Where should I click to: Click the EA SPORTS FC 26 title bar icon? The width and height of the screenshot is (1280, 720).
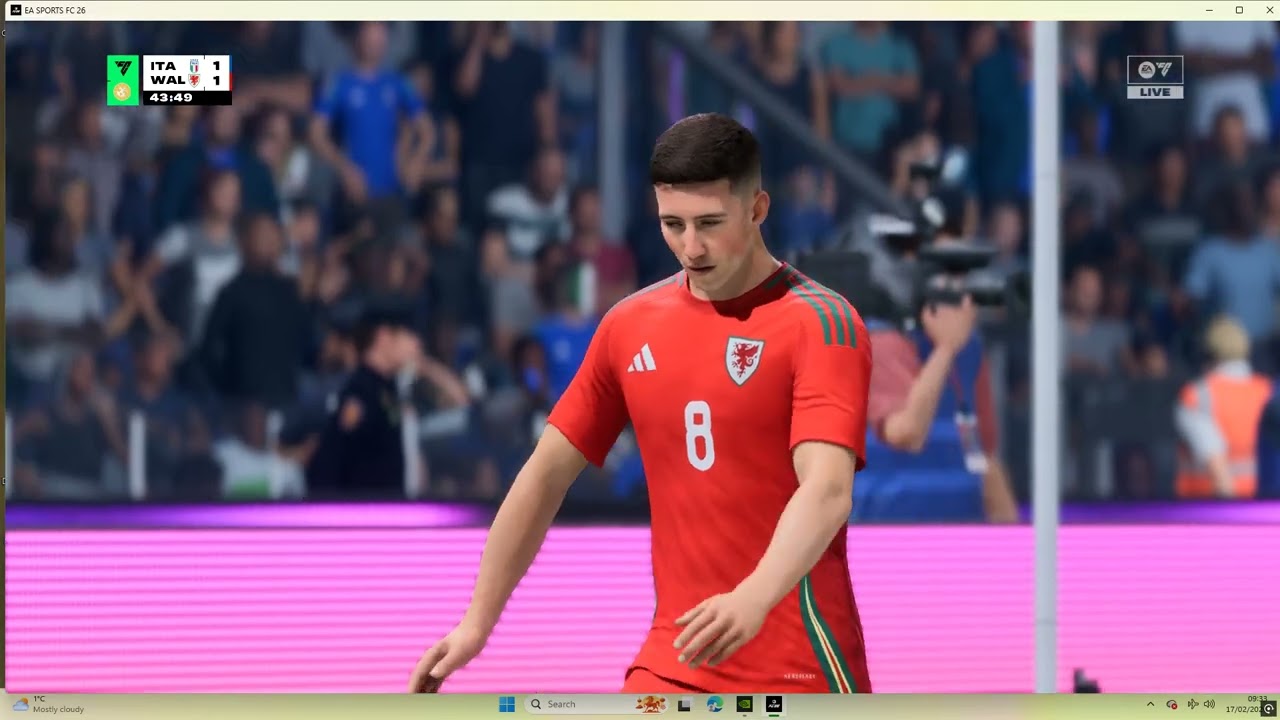(x=15, y=10)
